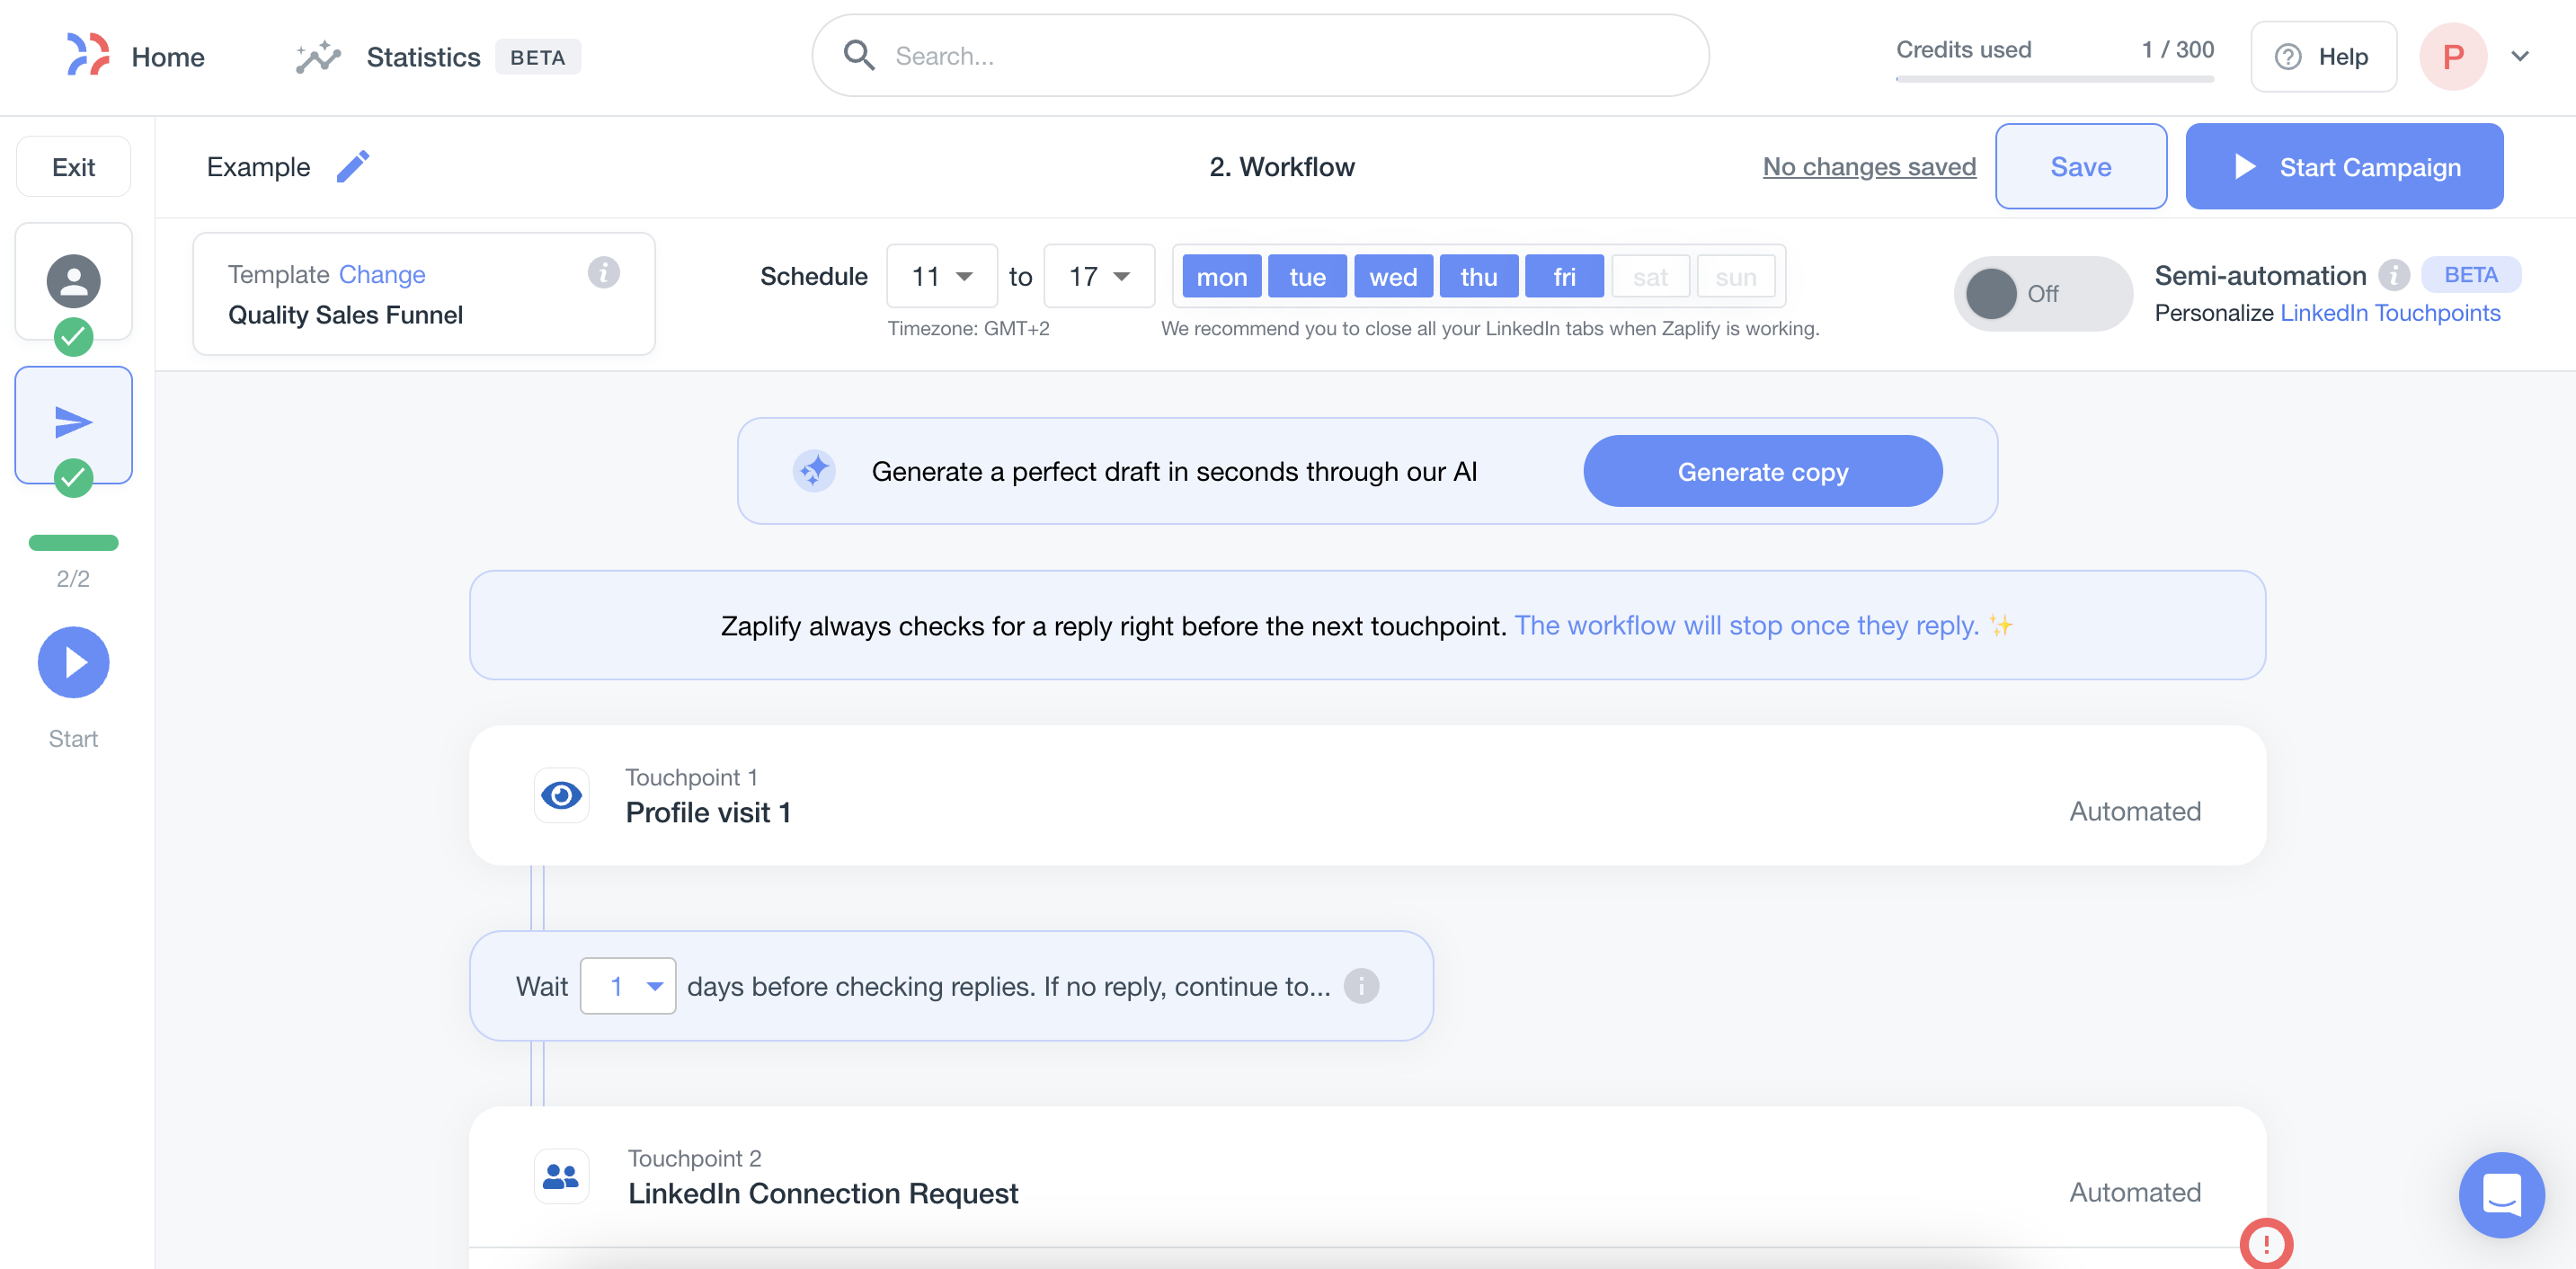
Task: Click the Statistics BETA badge
Action: (x=538, y=57)
